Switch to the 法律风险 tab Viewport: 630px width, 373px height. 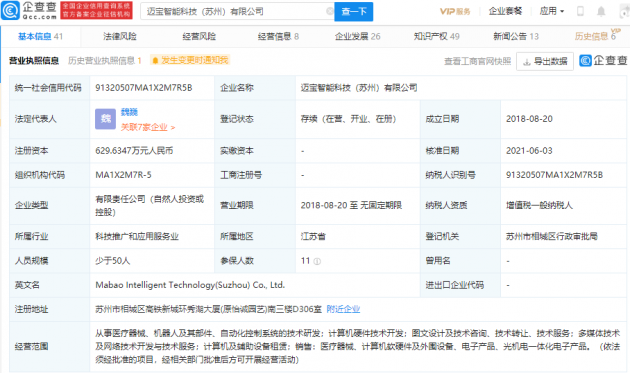tap(120, 37)
